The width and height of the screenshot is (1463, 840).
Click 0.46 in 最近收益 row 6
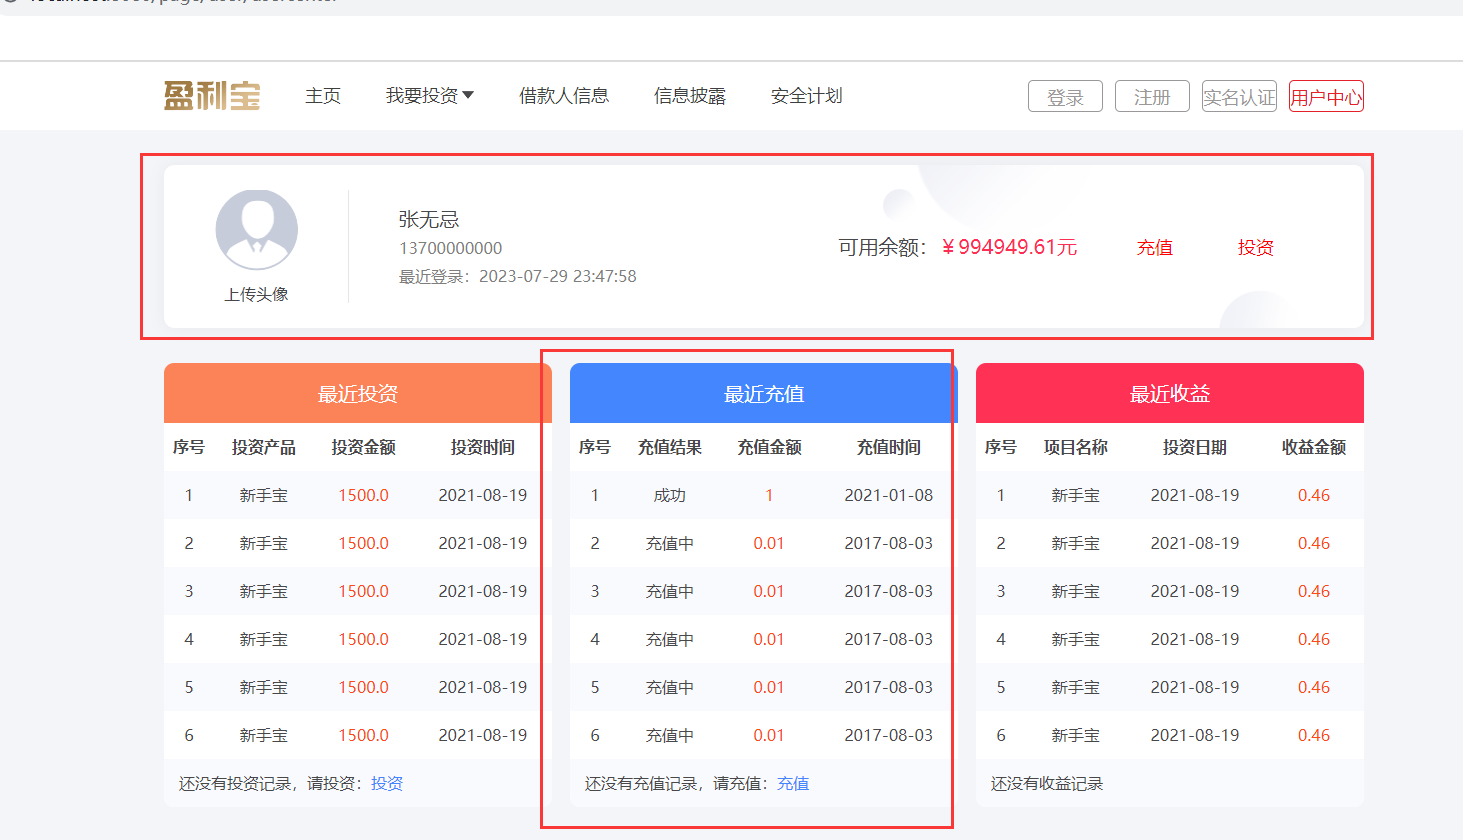click(x=1314, y=736)
